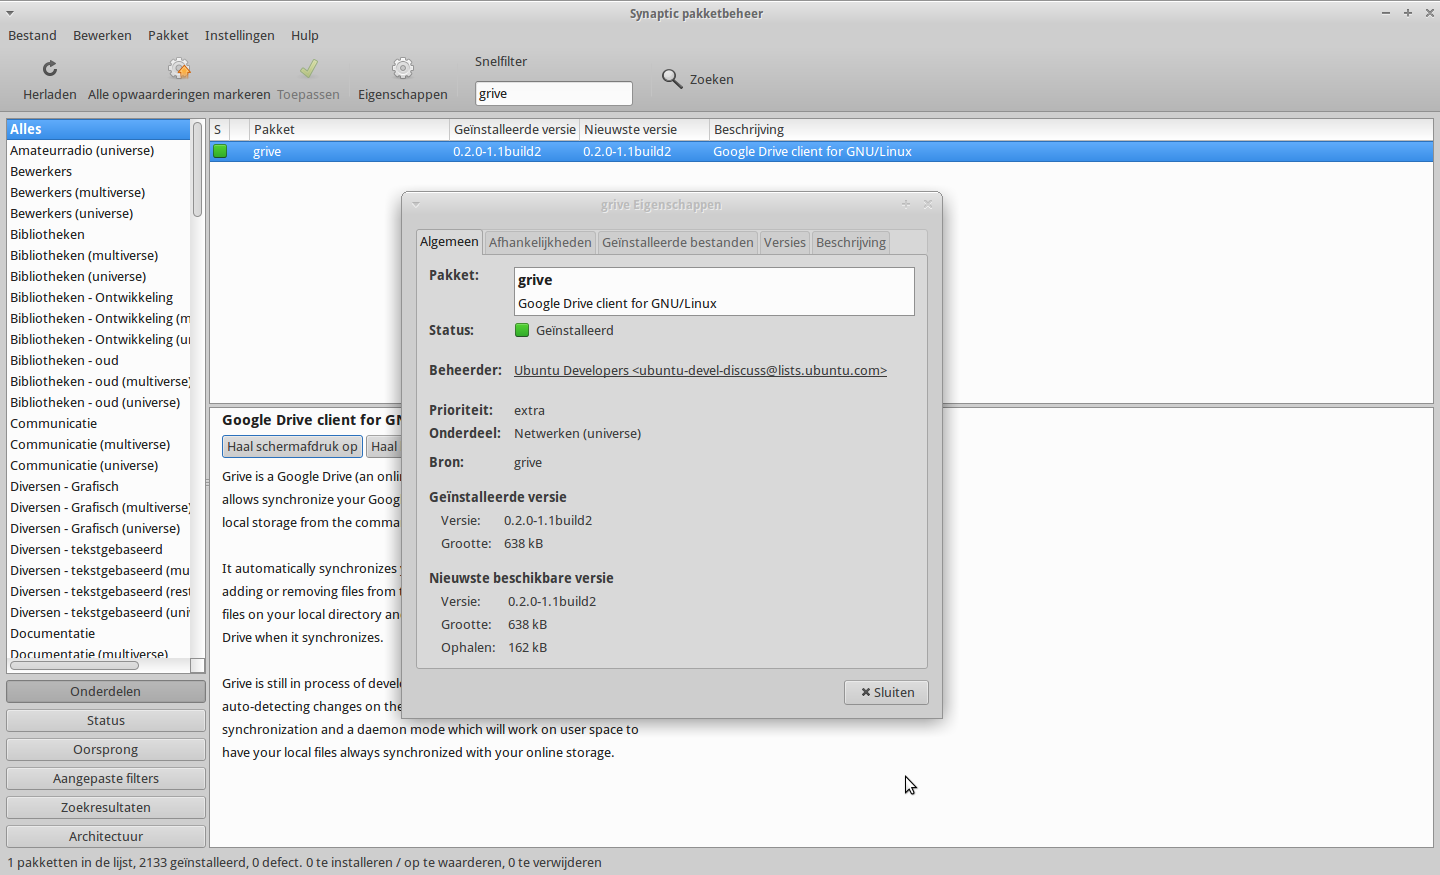Select Communicatie (universe) category
The width and height of the screenshot is (1440, 875).
98,465
